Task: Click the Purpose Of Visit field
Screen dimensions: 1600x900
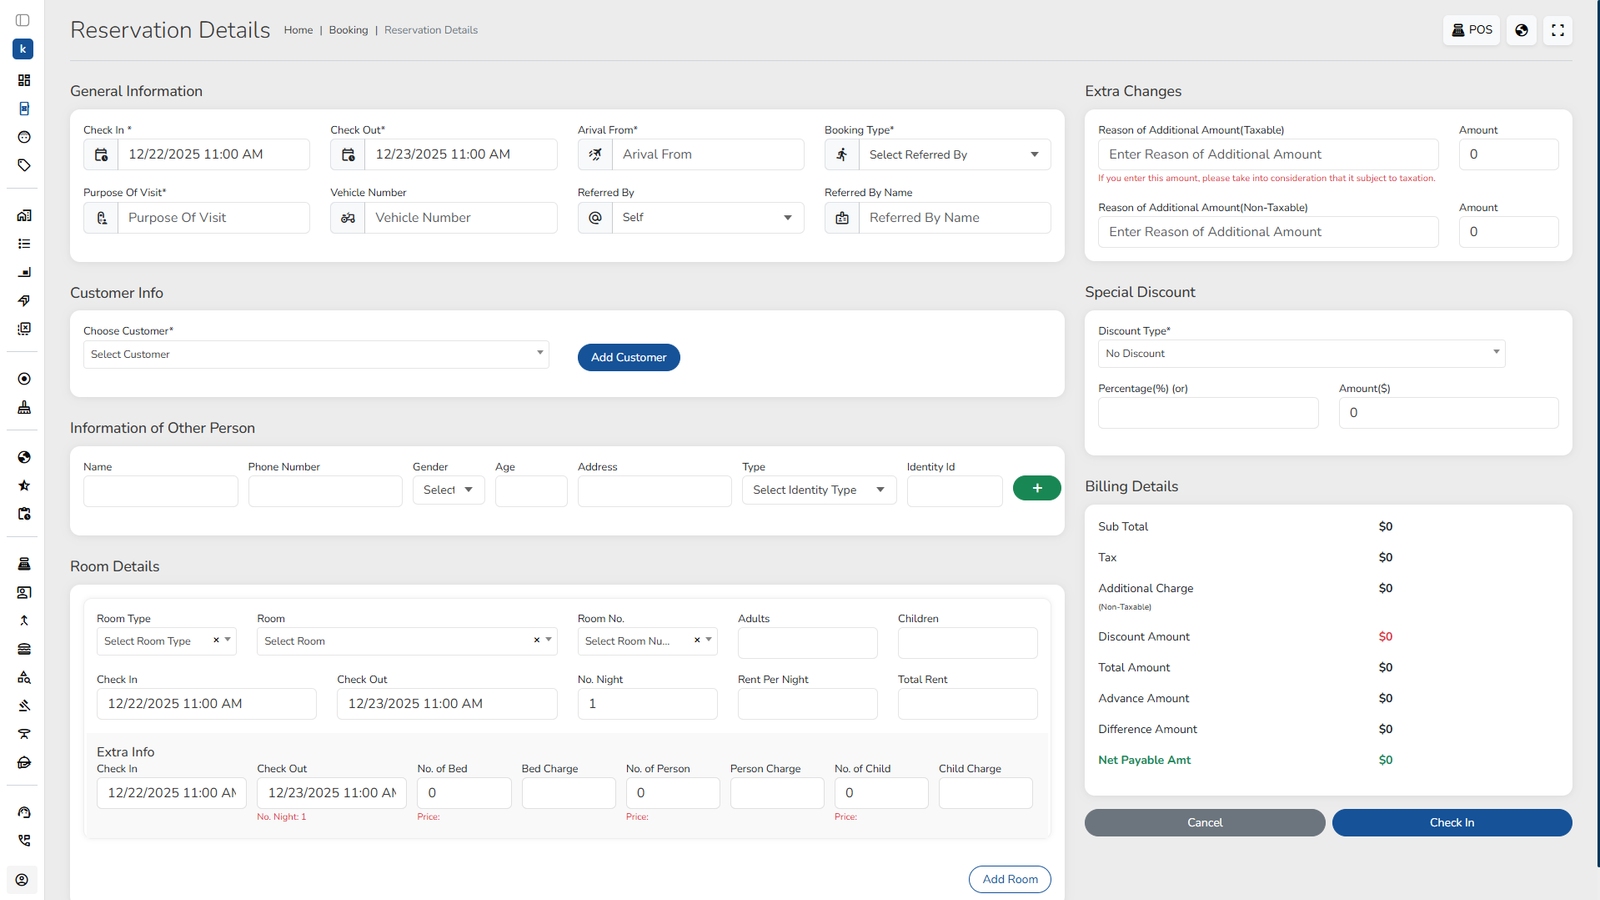Action: coord(212,218)
